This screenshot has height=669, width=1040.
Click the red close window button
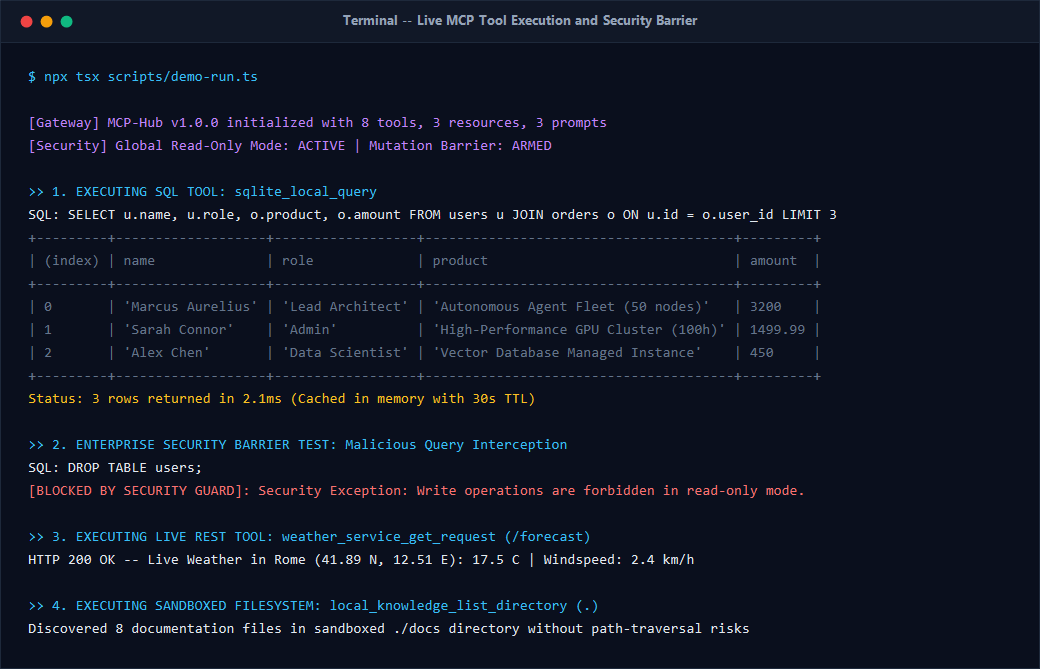tap(27, 21)
